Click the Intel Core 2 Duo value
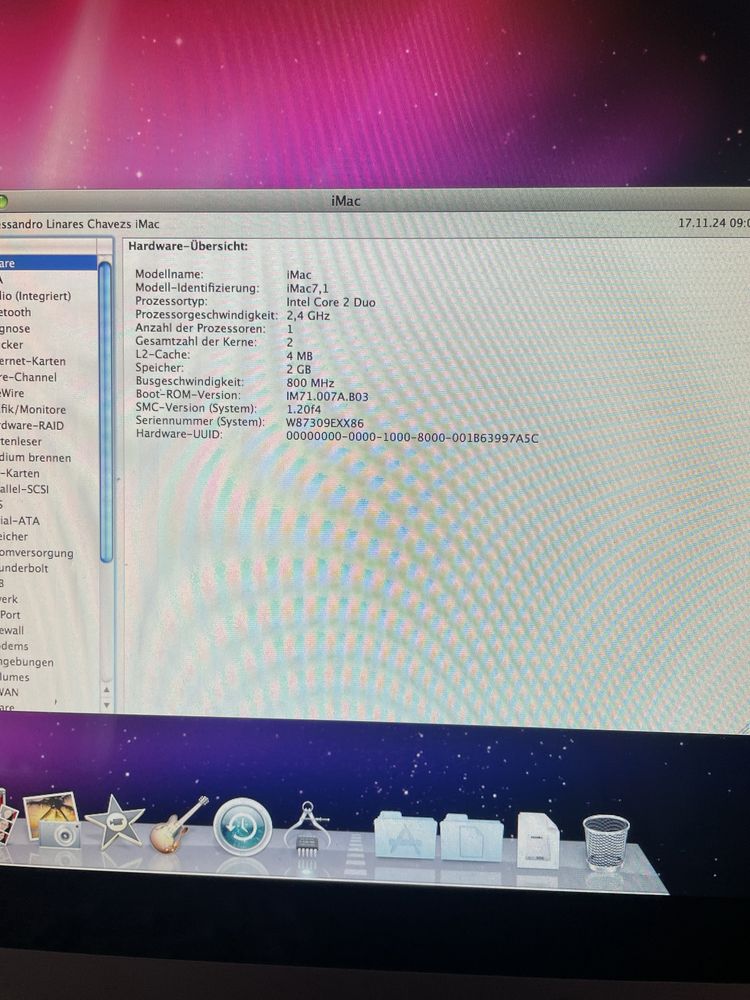750x1000 pixels. click(x=331, y=302)
